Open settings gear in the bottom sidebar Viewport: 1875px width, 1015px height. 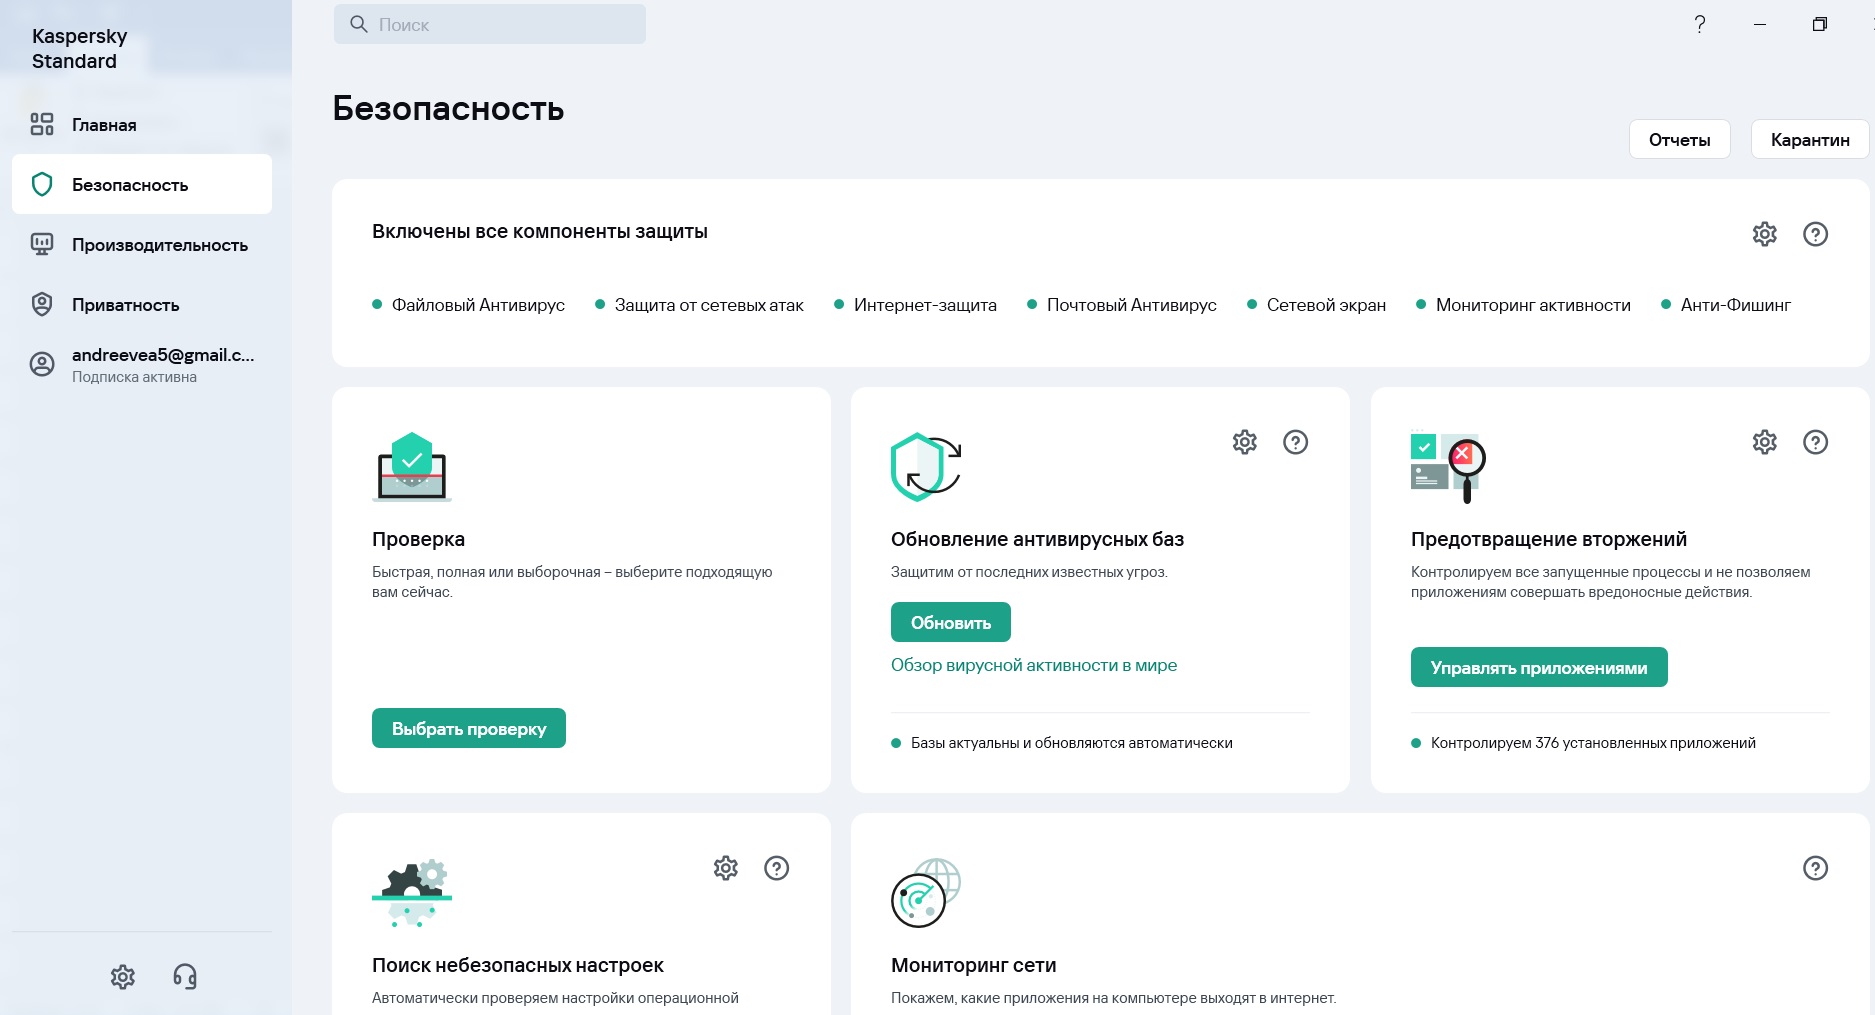[x=122, y=977]
